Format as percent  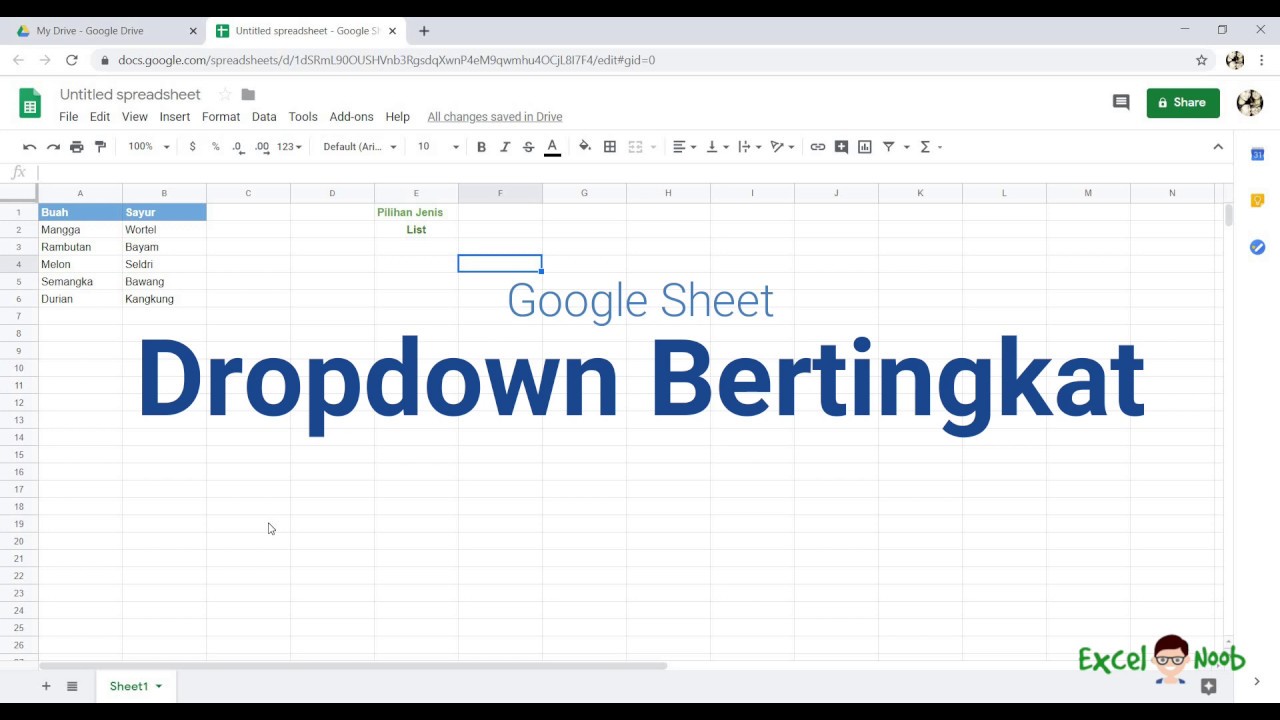point(215,147)
